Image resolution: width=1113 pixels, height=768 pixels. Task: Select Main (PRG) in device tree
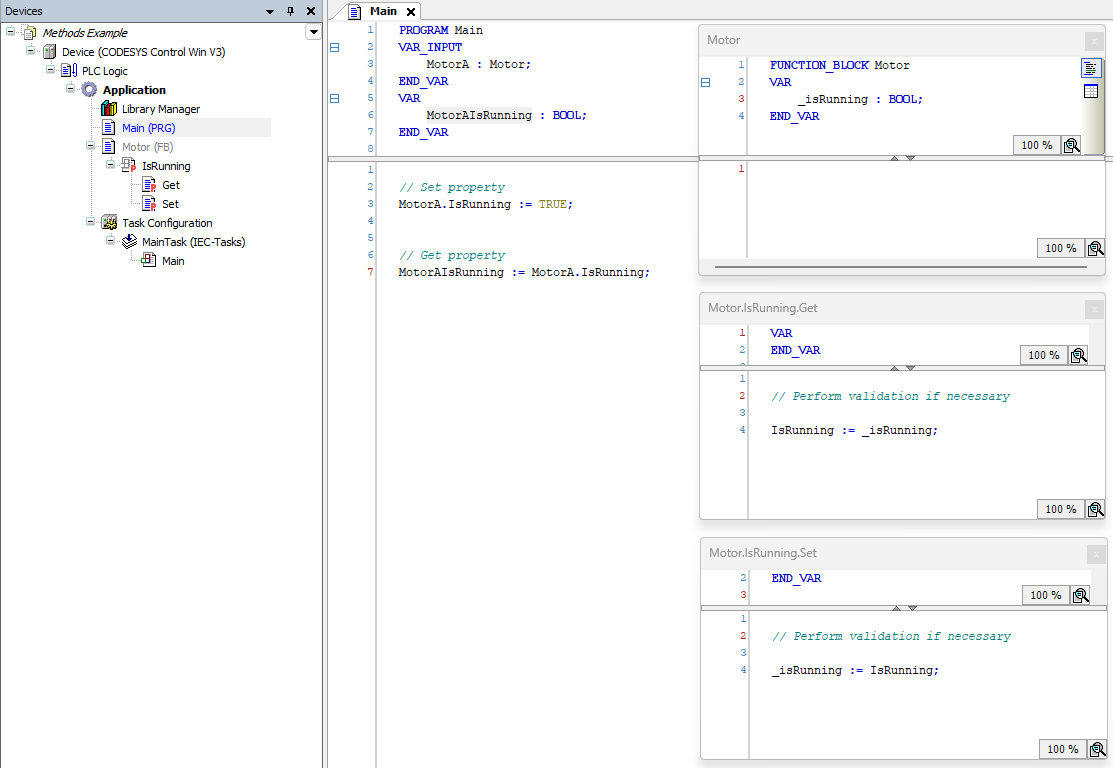pos(148,128)
